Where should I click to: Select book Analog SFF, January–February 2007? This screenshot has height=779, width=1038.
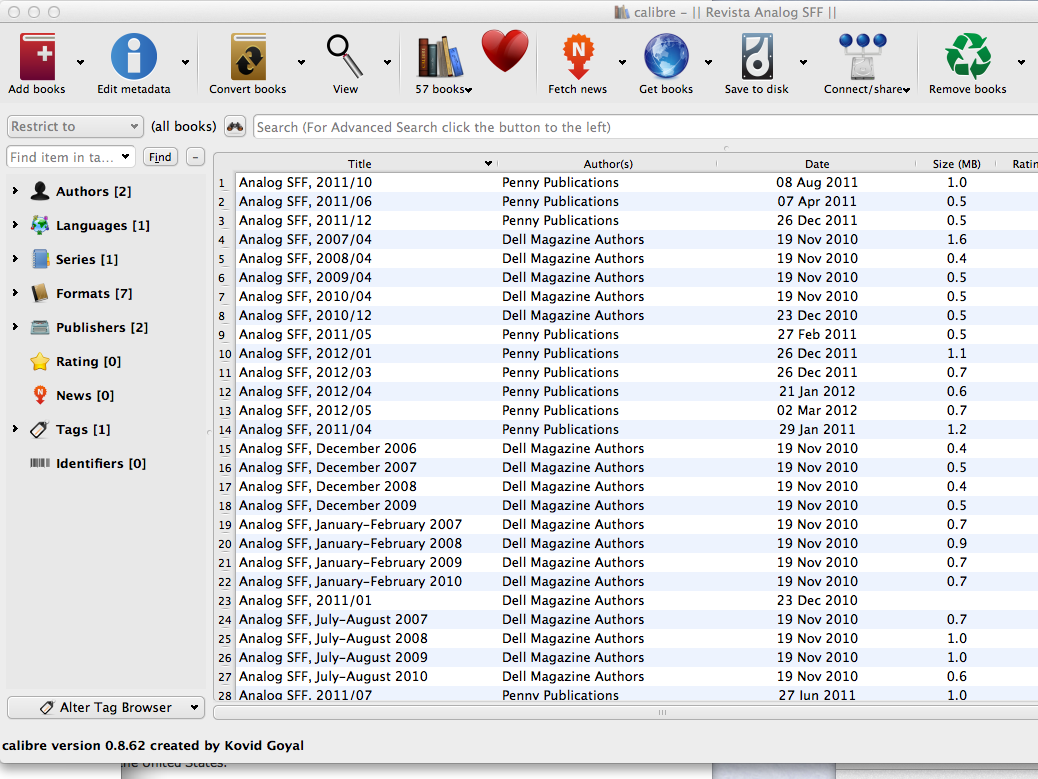[350, 524]
